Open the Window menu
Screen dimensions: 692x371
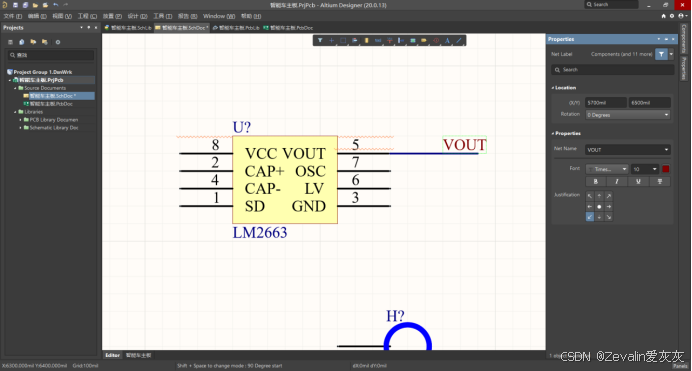[218, 16]
